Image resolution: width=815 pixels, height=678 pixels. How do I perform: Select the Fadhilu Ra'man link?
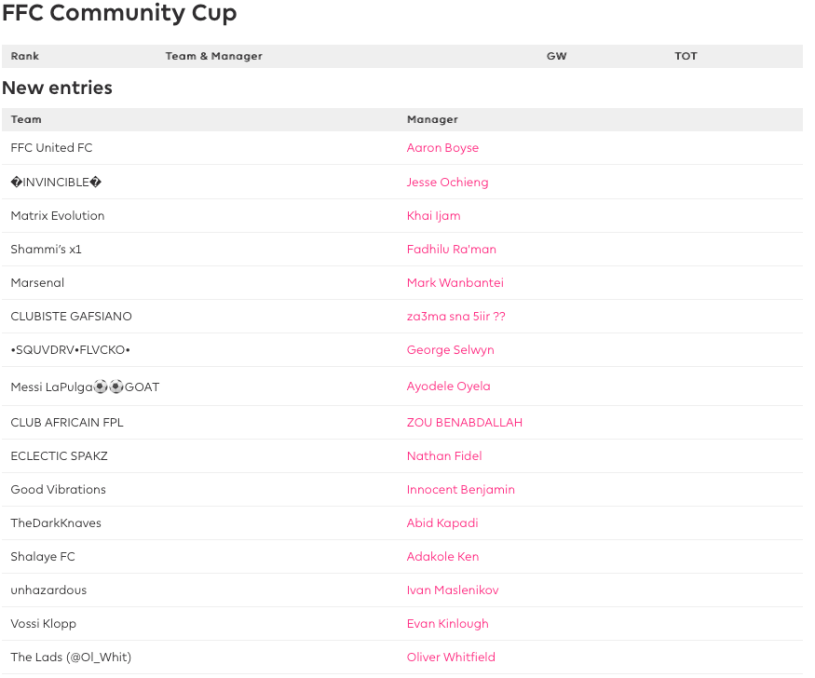tap(451, 249)
